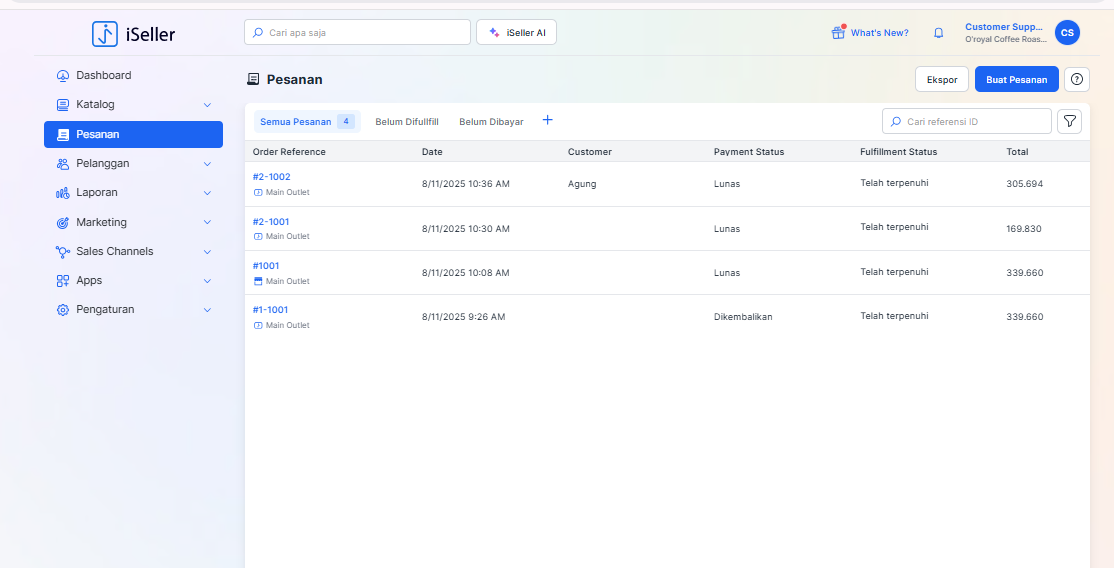Open Dashboard from the sidebar
The image size is (1114, 568).
[x=103, y=75]
